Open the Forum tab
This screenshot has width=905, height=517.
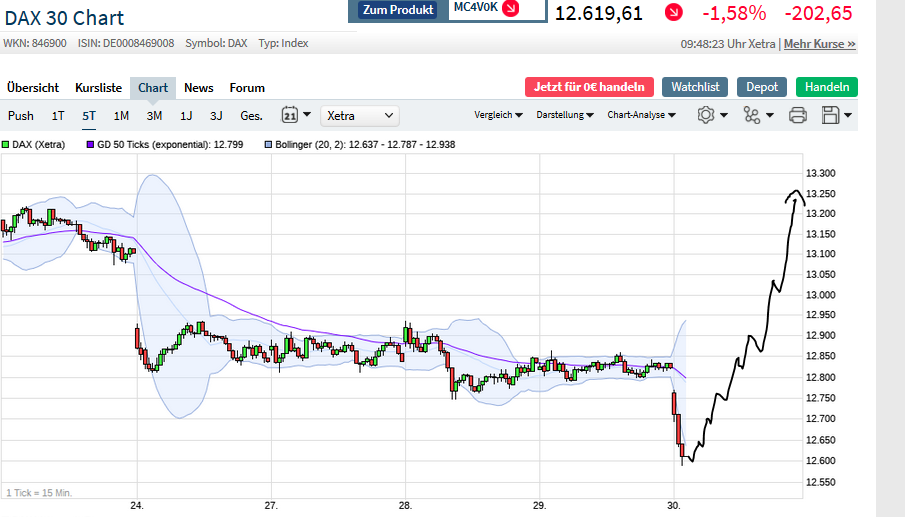(247, 88)
